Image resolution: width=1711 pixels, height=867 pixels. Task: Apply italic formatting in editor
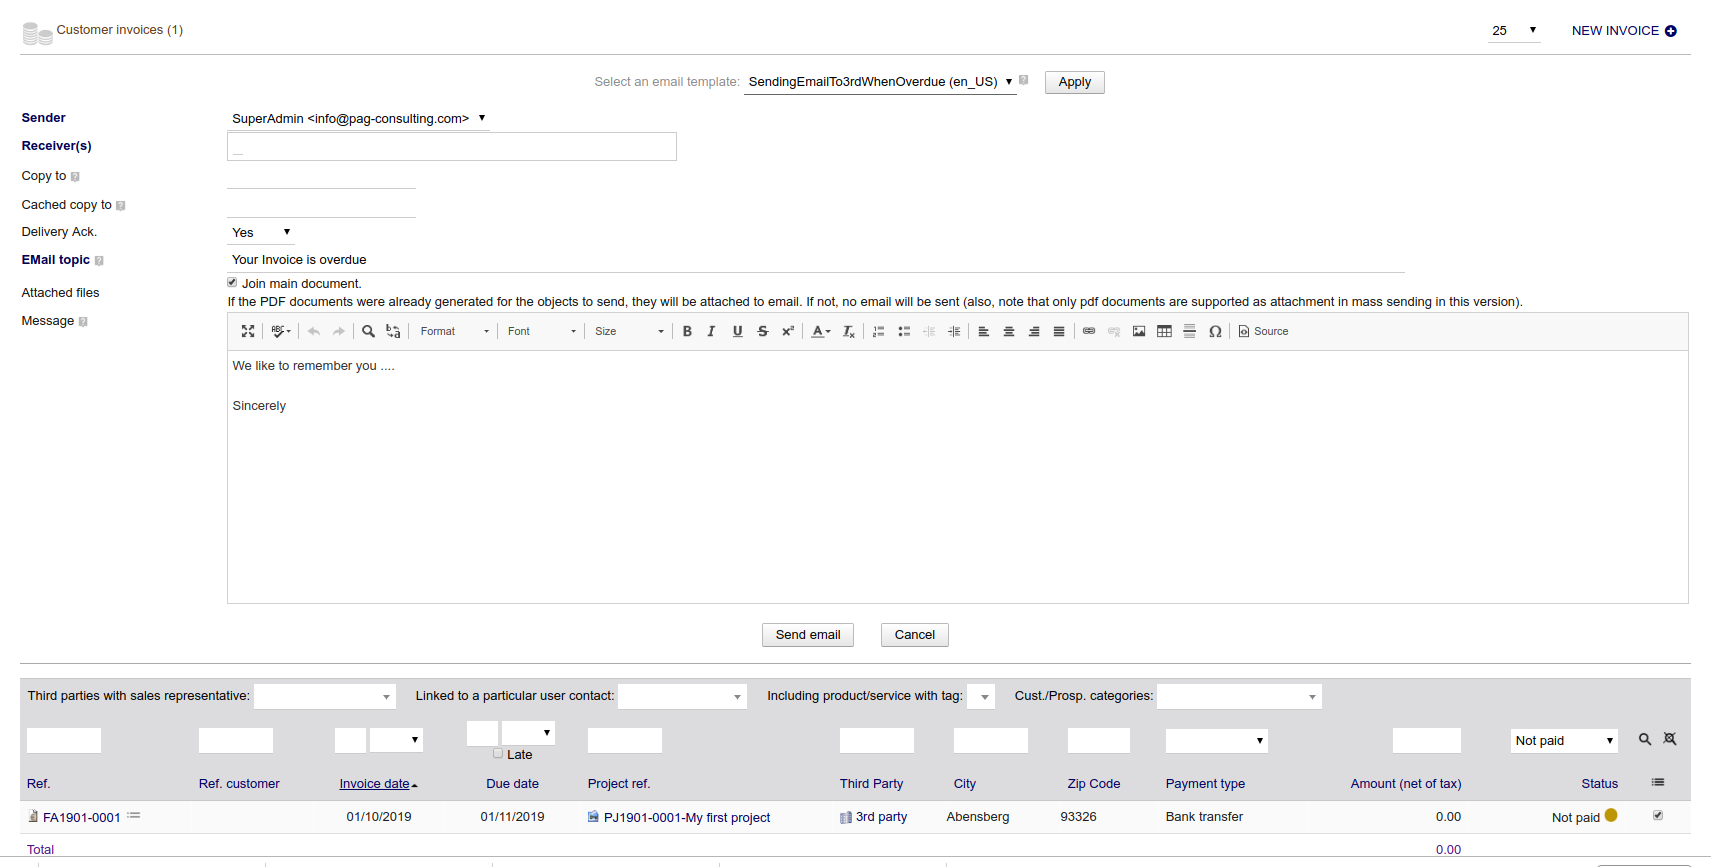coord(711,331)
